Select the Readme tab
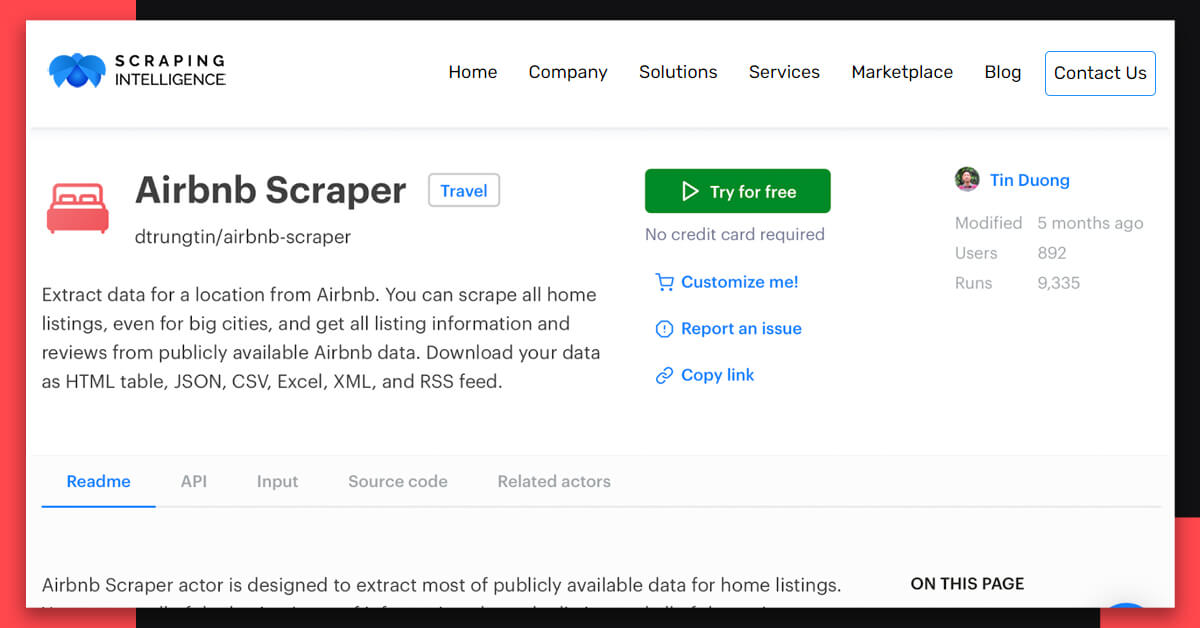The width and height of the screenshot is (1200, 628). pyautogui.click(x=98, y=481)
